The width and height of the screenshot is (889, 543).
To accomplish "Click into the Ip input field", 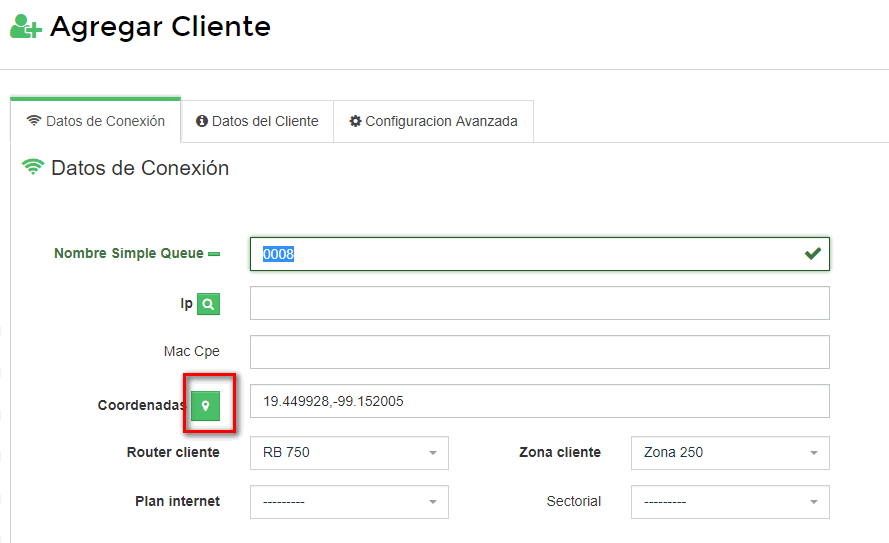I will pos(539,303).
